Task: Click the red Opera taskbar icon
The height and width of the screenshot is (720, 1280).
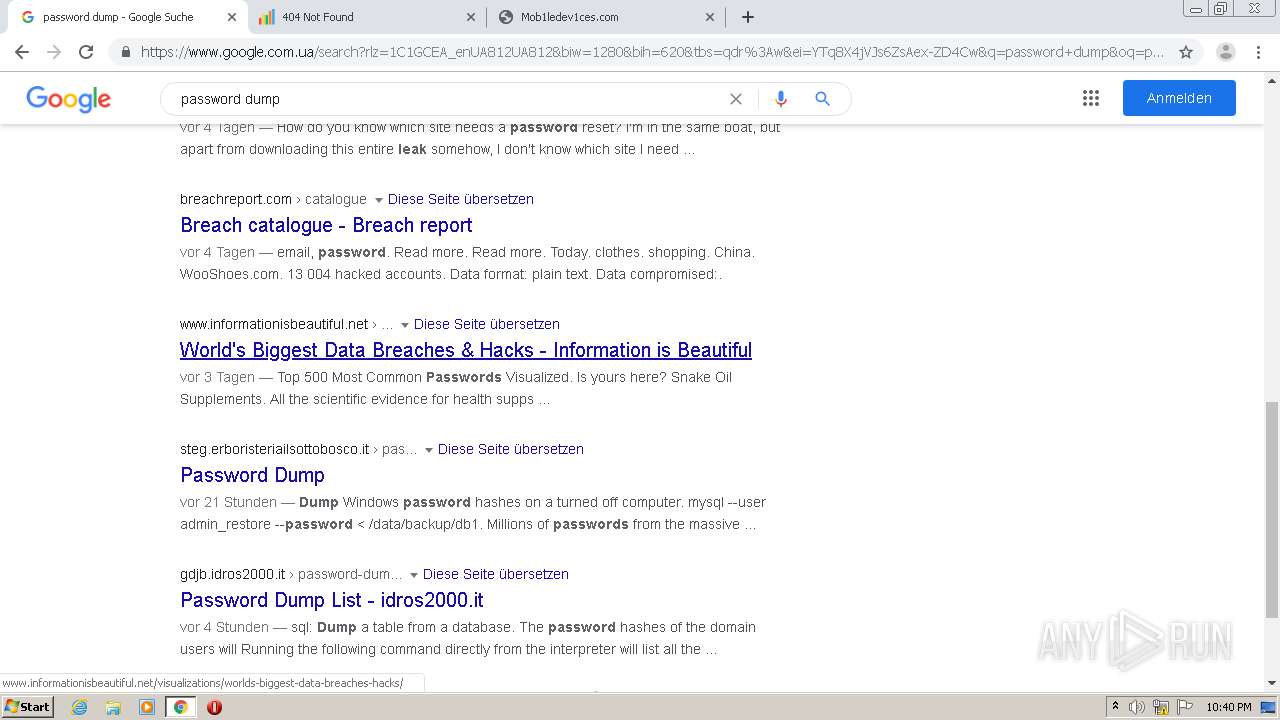Action: coord(214,707)
